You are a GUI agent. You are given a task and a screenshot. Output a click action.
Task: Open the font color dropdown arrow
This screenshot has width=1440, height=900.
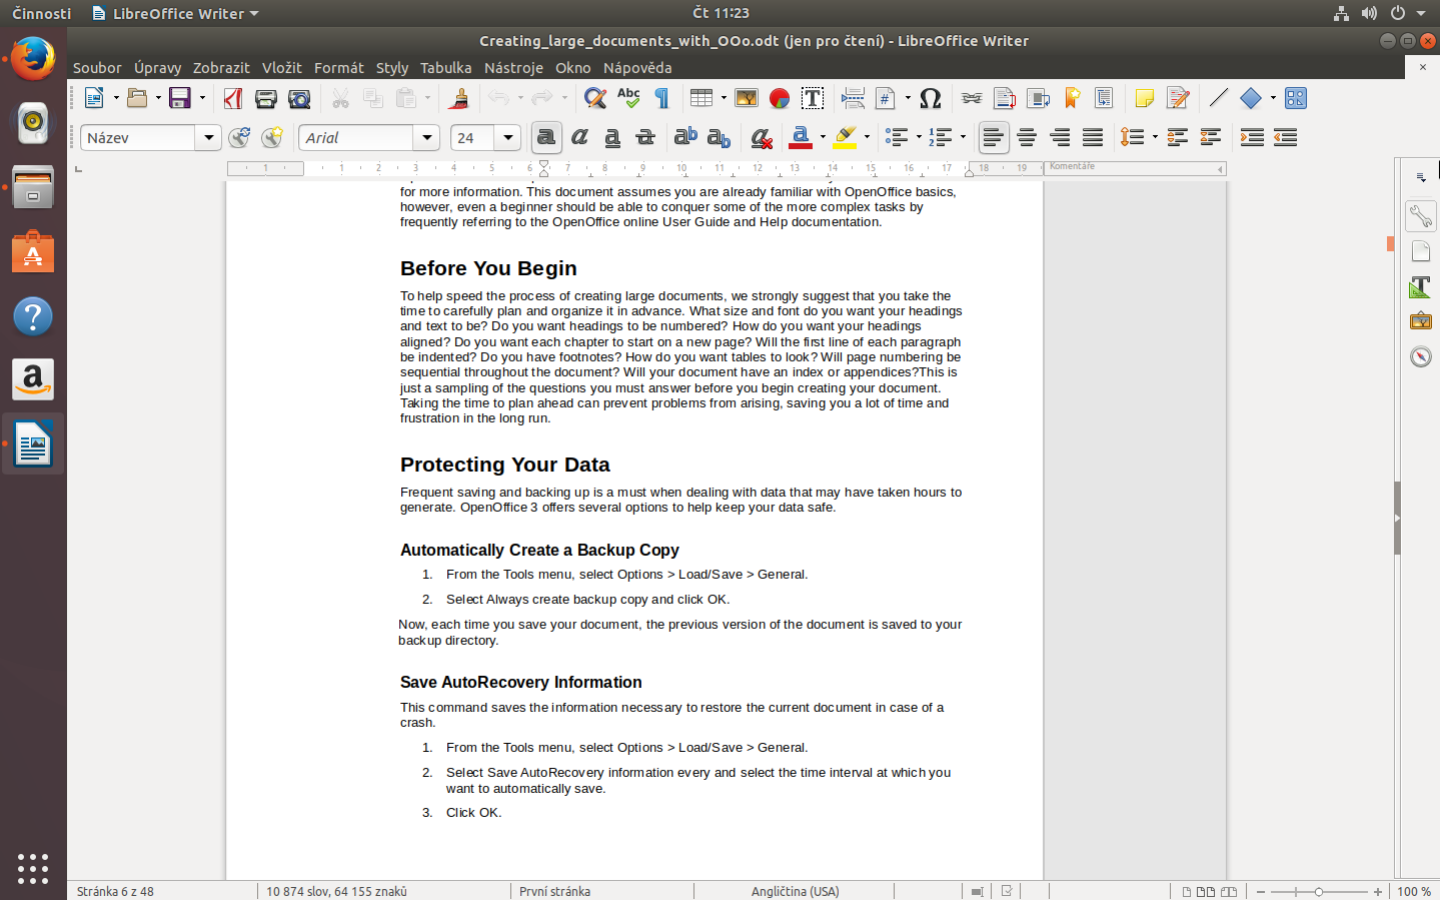pos(822,138)
